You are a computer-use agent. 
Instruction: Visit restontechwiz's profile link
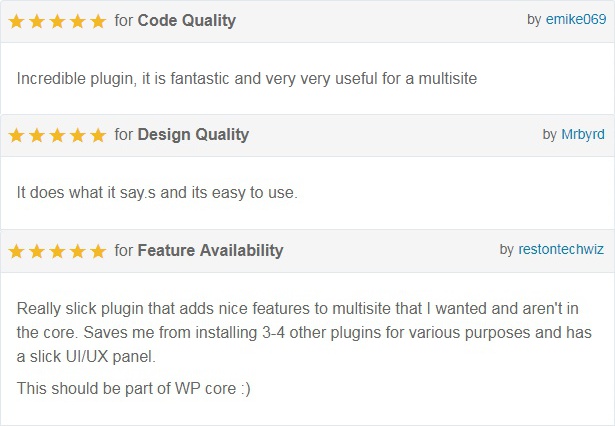pyautogui.click(x=561, y=249)
